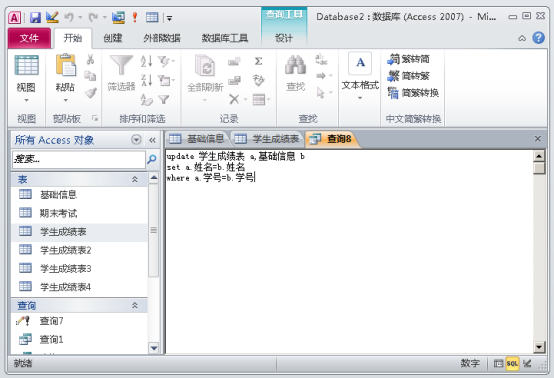Image resolution: width=554 pixels, height=378 pixels.
Task: Click the Save icon in quick access toolbar
Action: click(35, 17)
